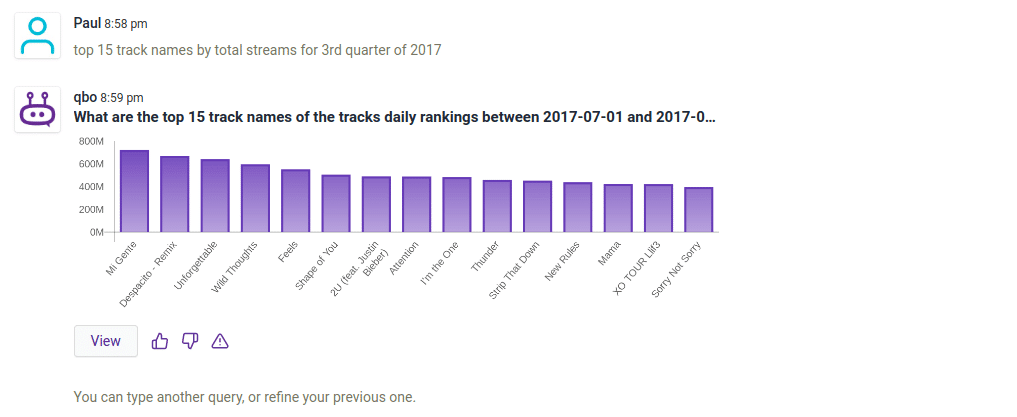Click the Attention bar in chart
Screen dimensions: 1017x417
(416, 205)
